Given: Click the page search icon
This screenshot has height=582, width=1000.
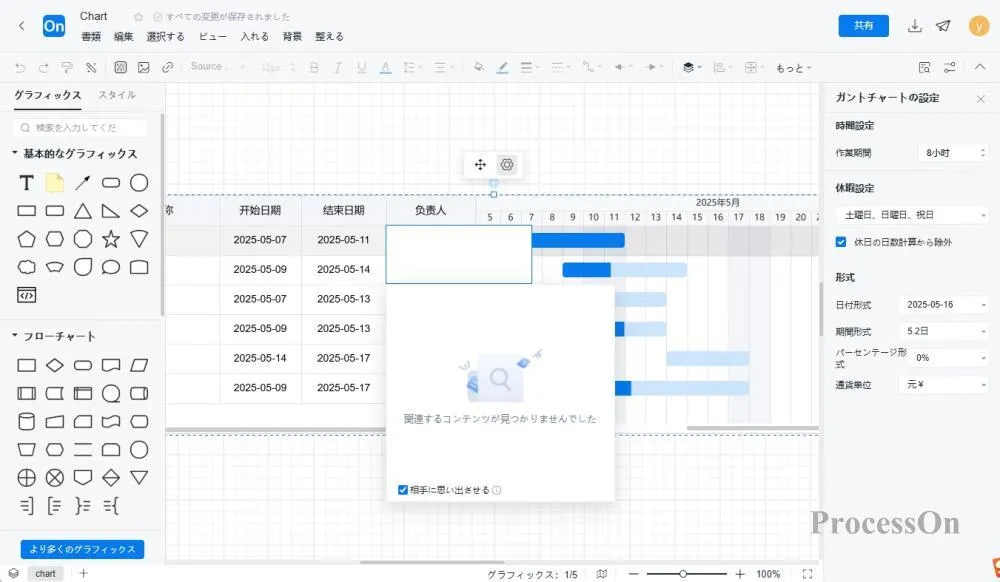Looking at the screenshot, I should (924, 67).
